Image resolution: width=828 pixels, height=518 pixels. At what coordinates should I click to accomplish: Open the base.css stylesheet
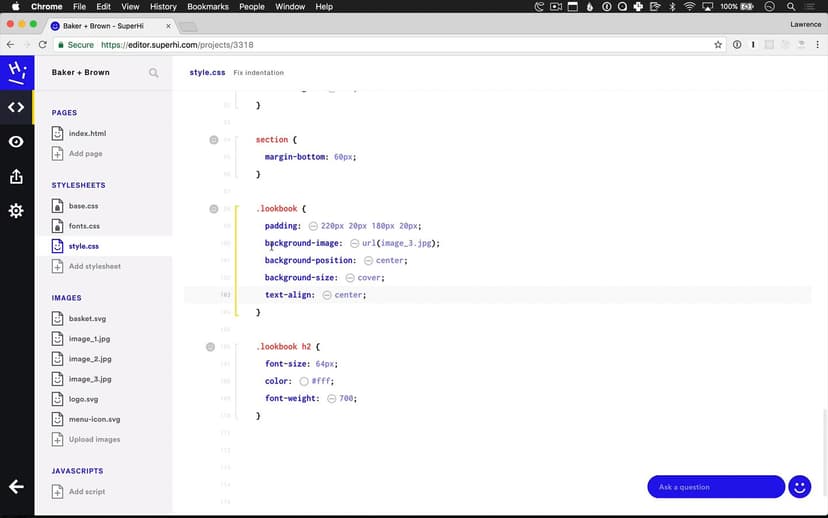coord(83,206)
